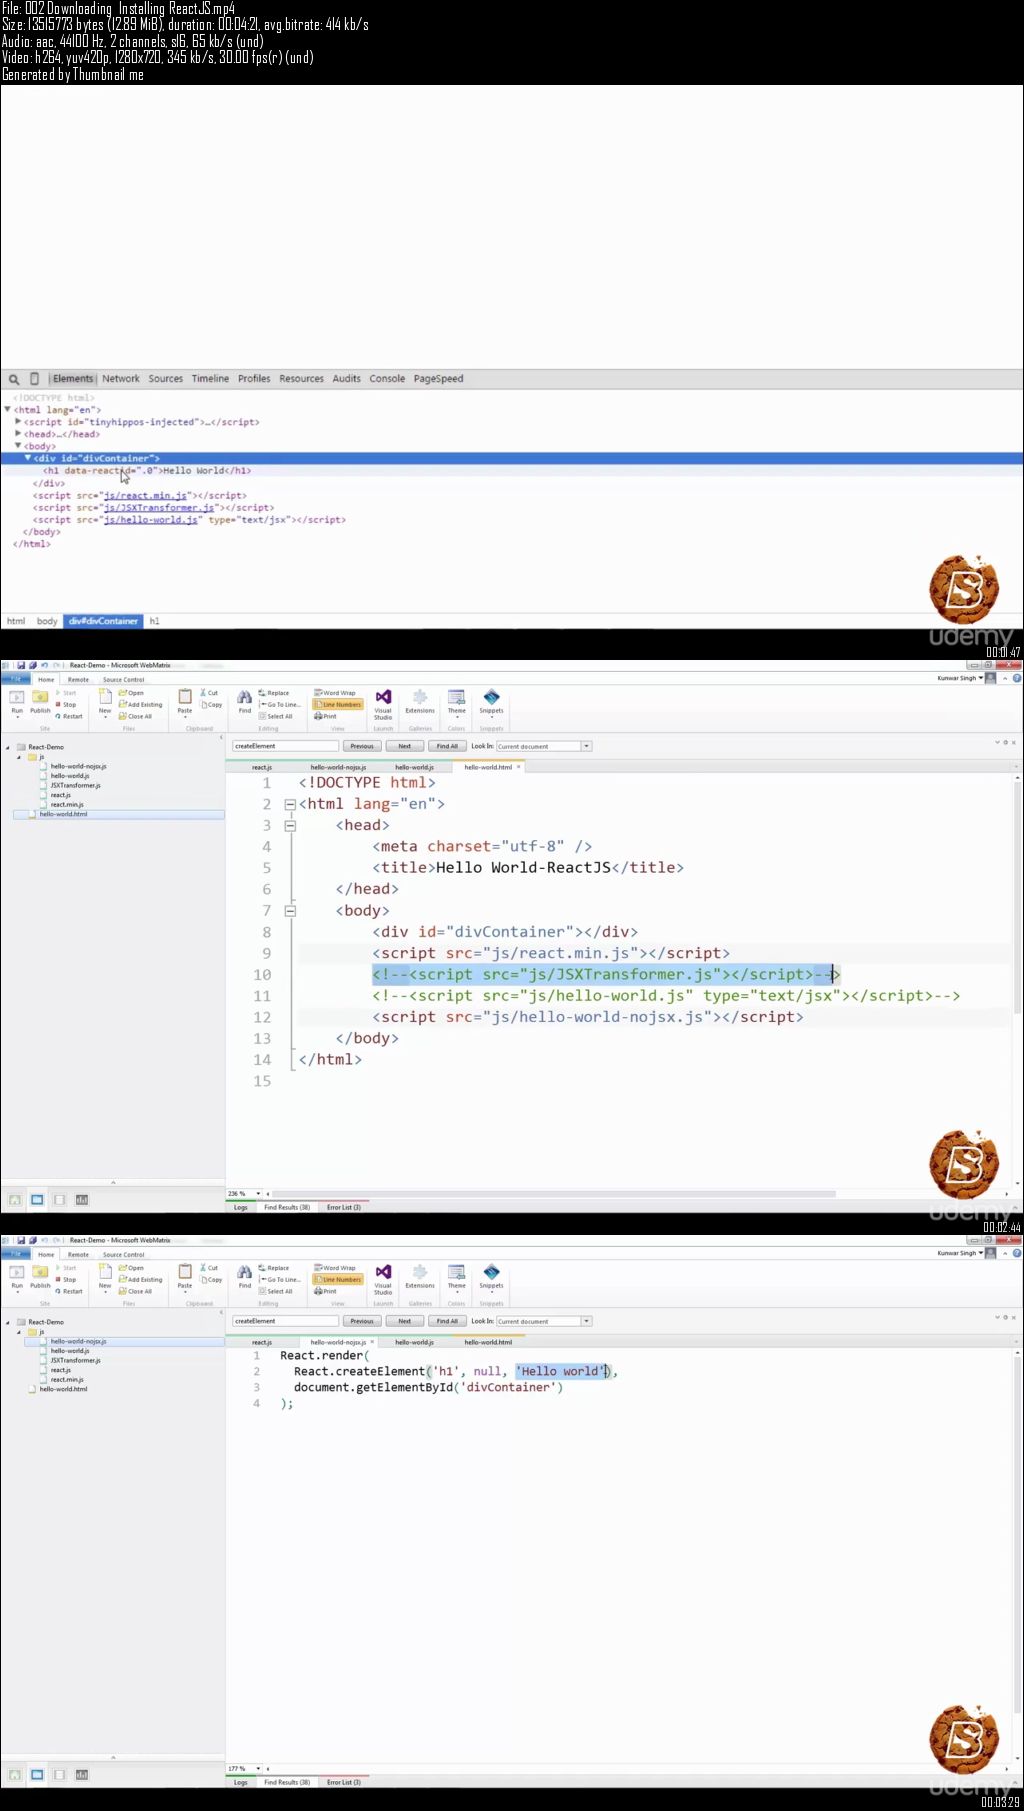Image resolution: width=1024 pixels, height=1811 pixels.
Task: Select react.min.js in the 00:03:29 frame file tree
Action: coord(67,1379)
